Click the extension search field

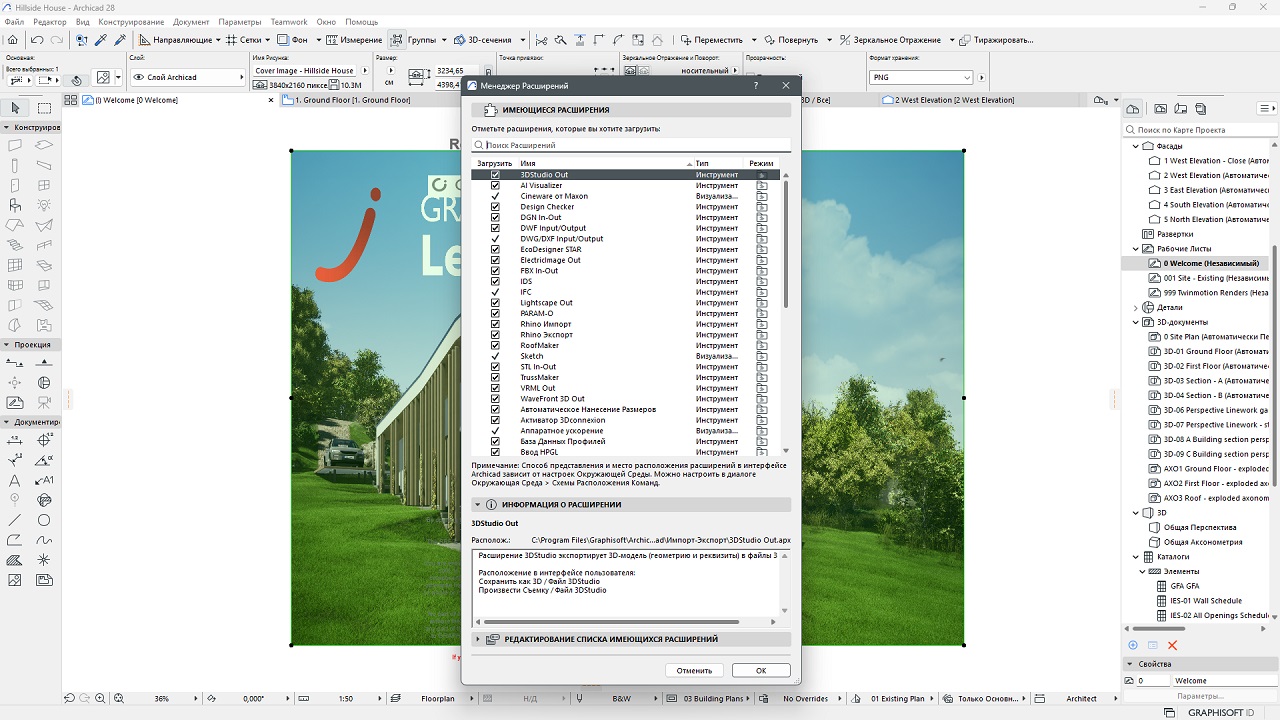click(x=632, y=145)
